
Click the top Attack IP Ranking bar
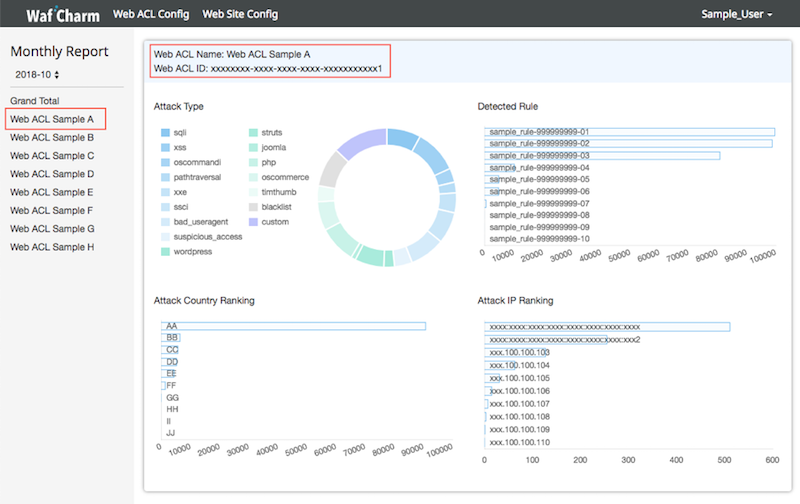(607, 327)
